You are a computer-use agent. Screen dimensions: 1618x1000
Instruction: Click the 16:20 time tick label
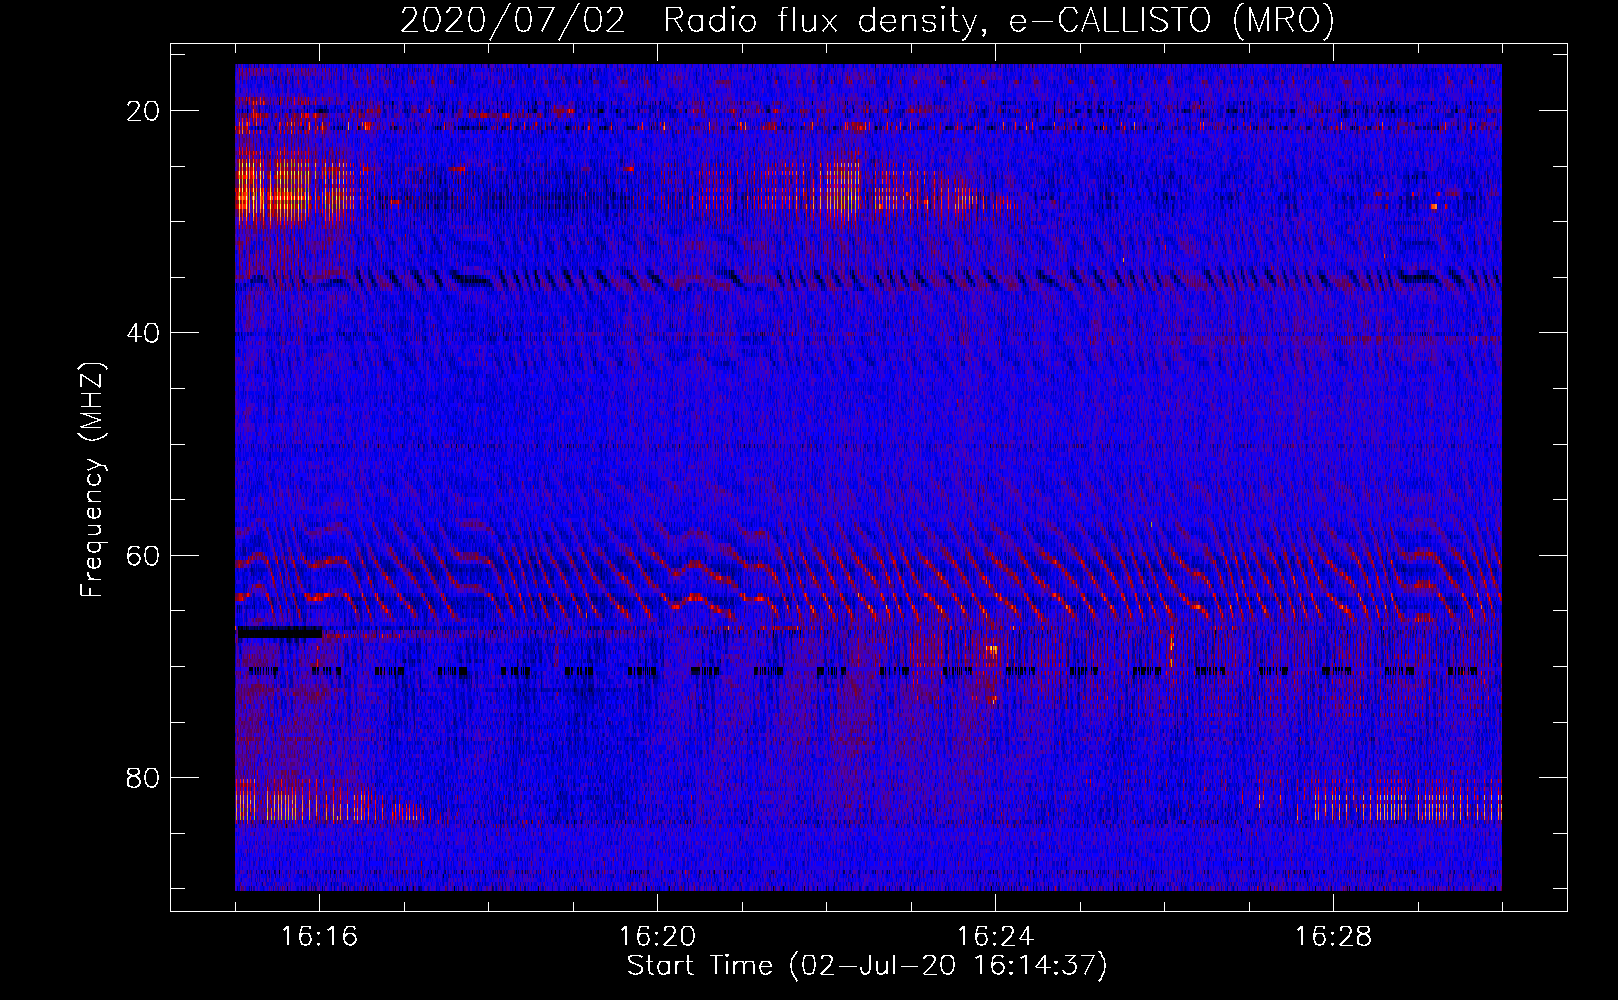657,937
